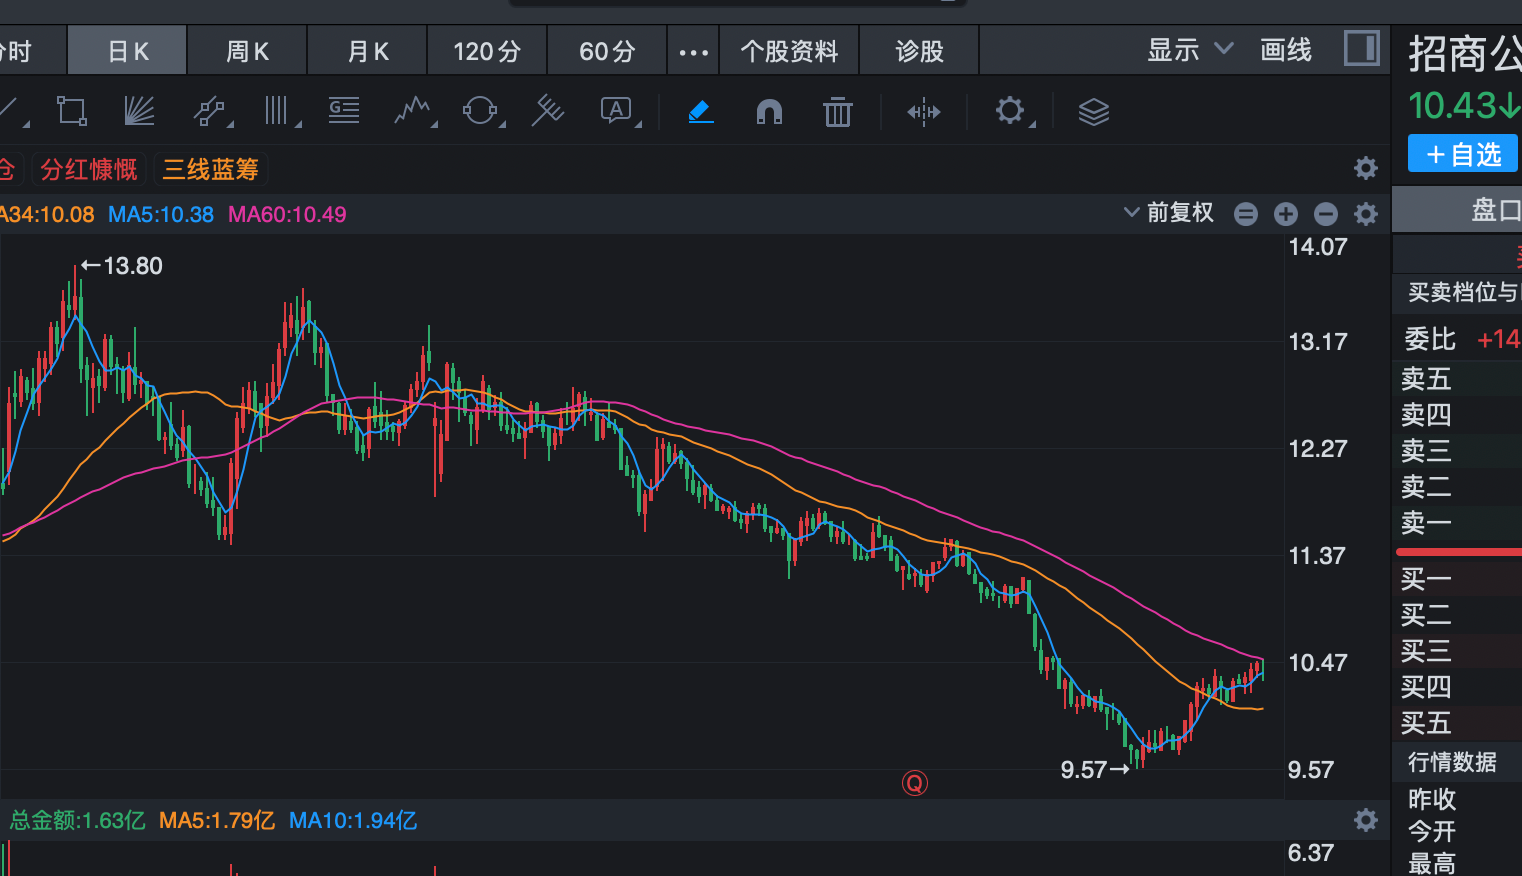Switch to the 60分 chart tab

tap(607, 52)
